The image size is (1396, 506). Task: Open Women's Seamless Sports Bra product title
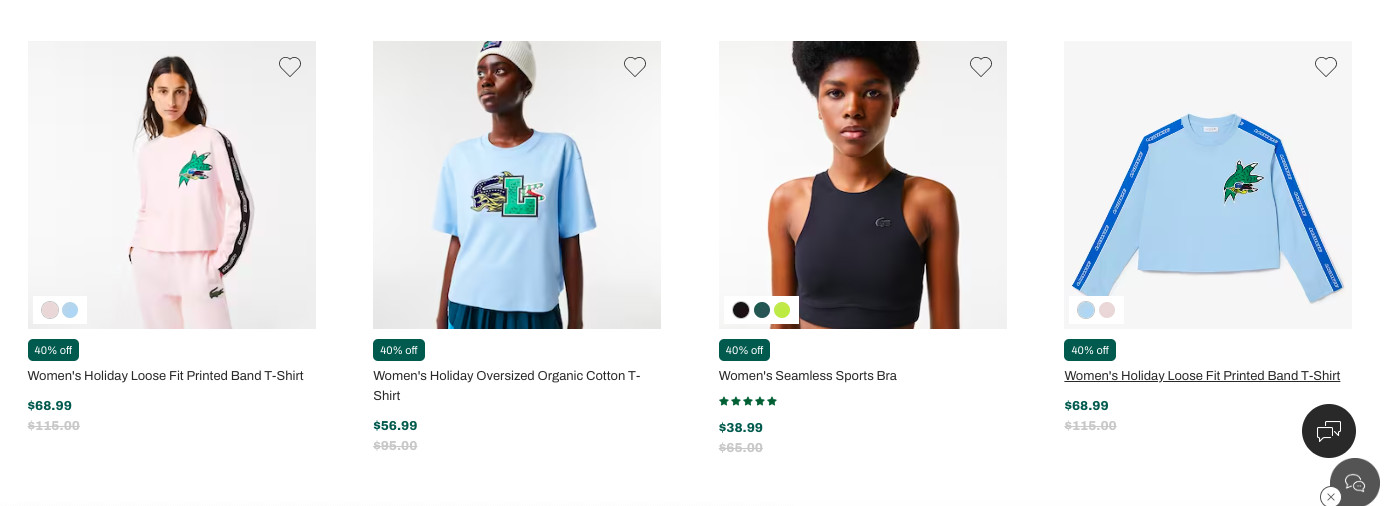pos(808,376)
